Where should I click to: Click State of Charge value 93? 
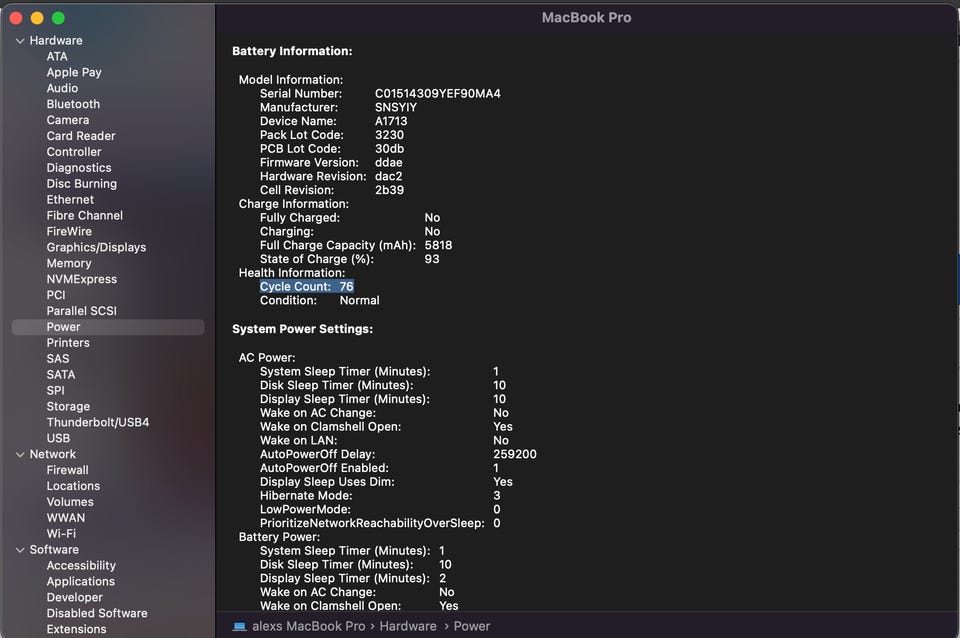(432, 259)
